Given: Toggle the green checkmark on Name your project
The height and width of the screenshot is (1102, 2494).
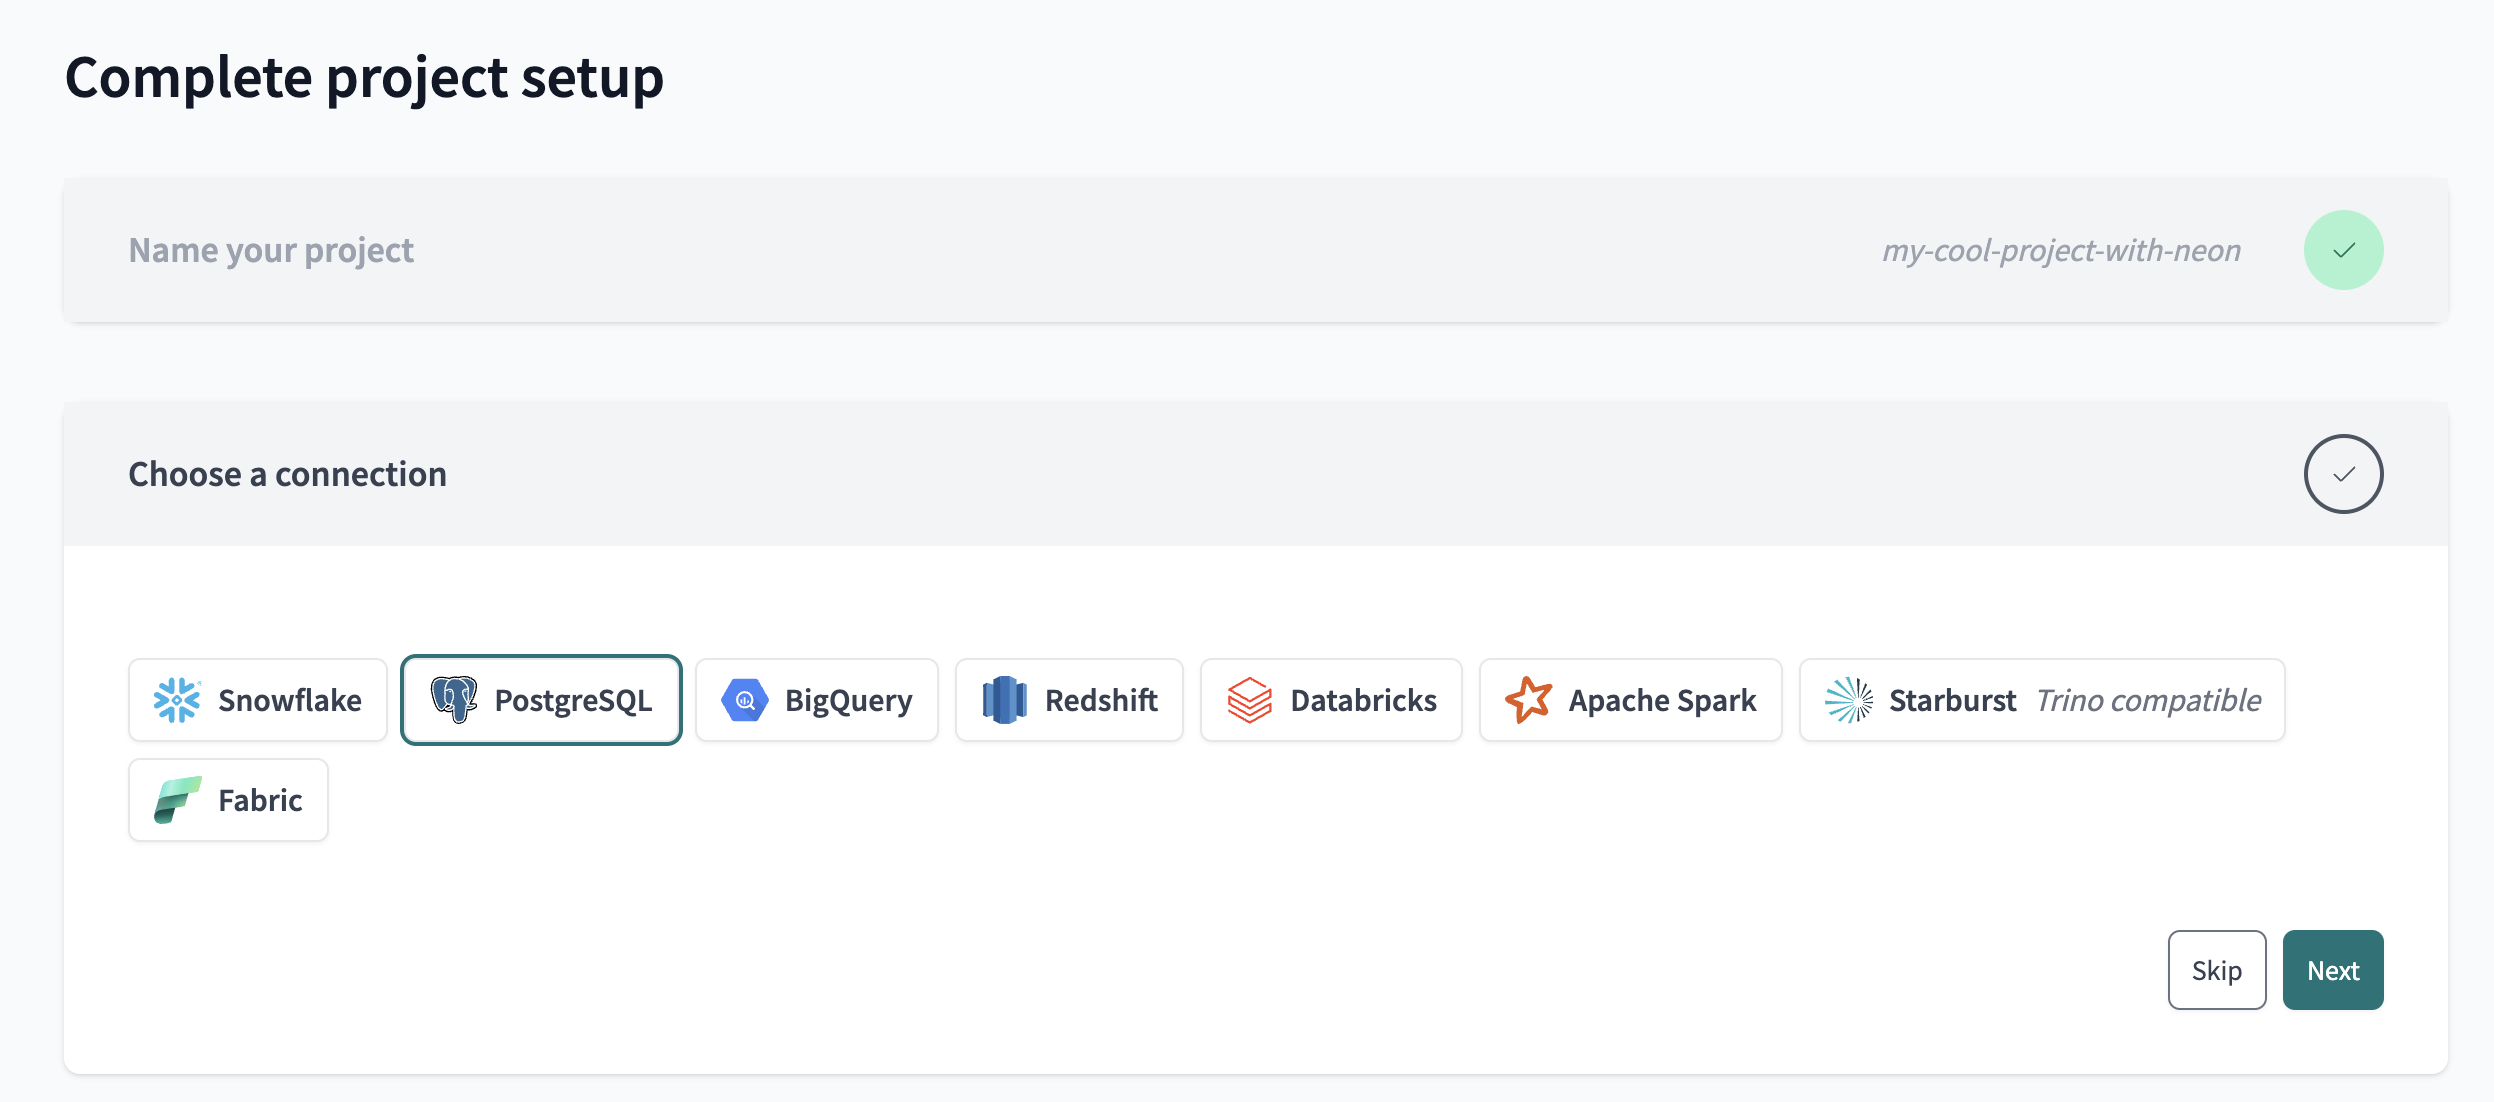Looking at the screenshot, I should tap(2343, 249).
